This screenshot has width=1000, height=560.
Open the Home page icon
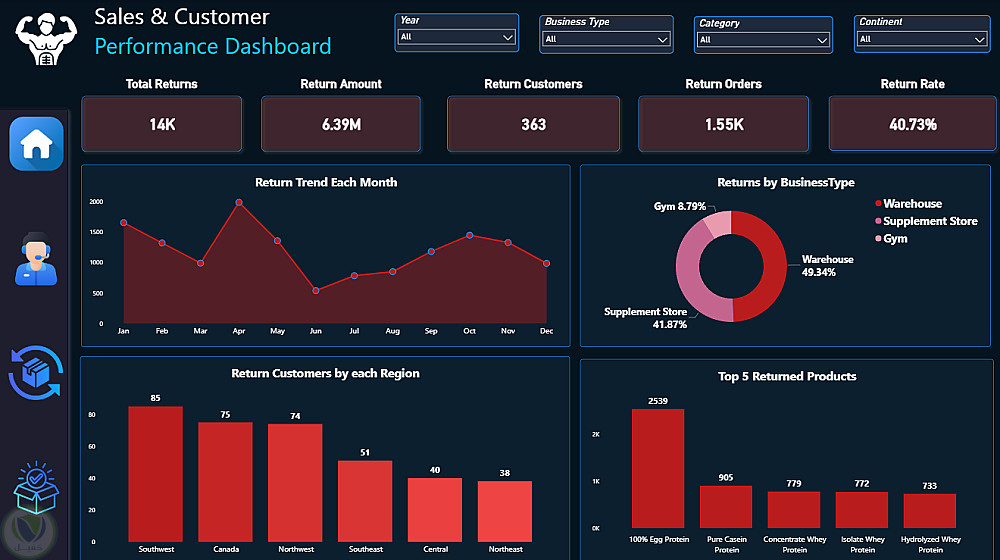tap(36, 144)
